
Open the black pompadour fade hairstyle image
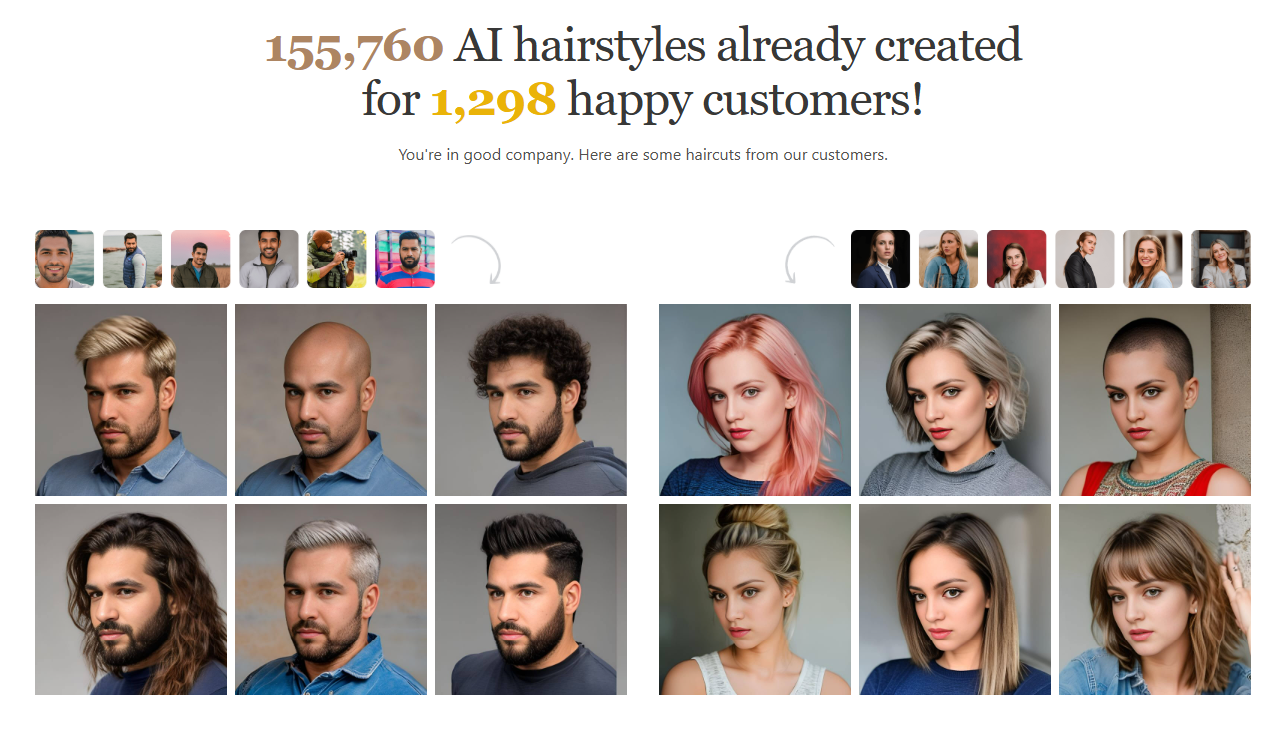point(531,599)
